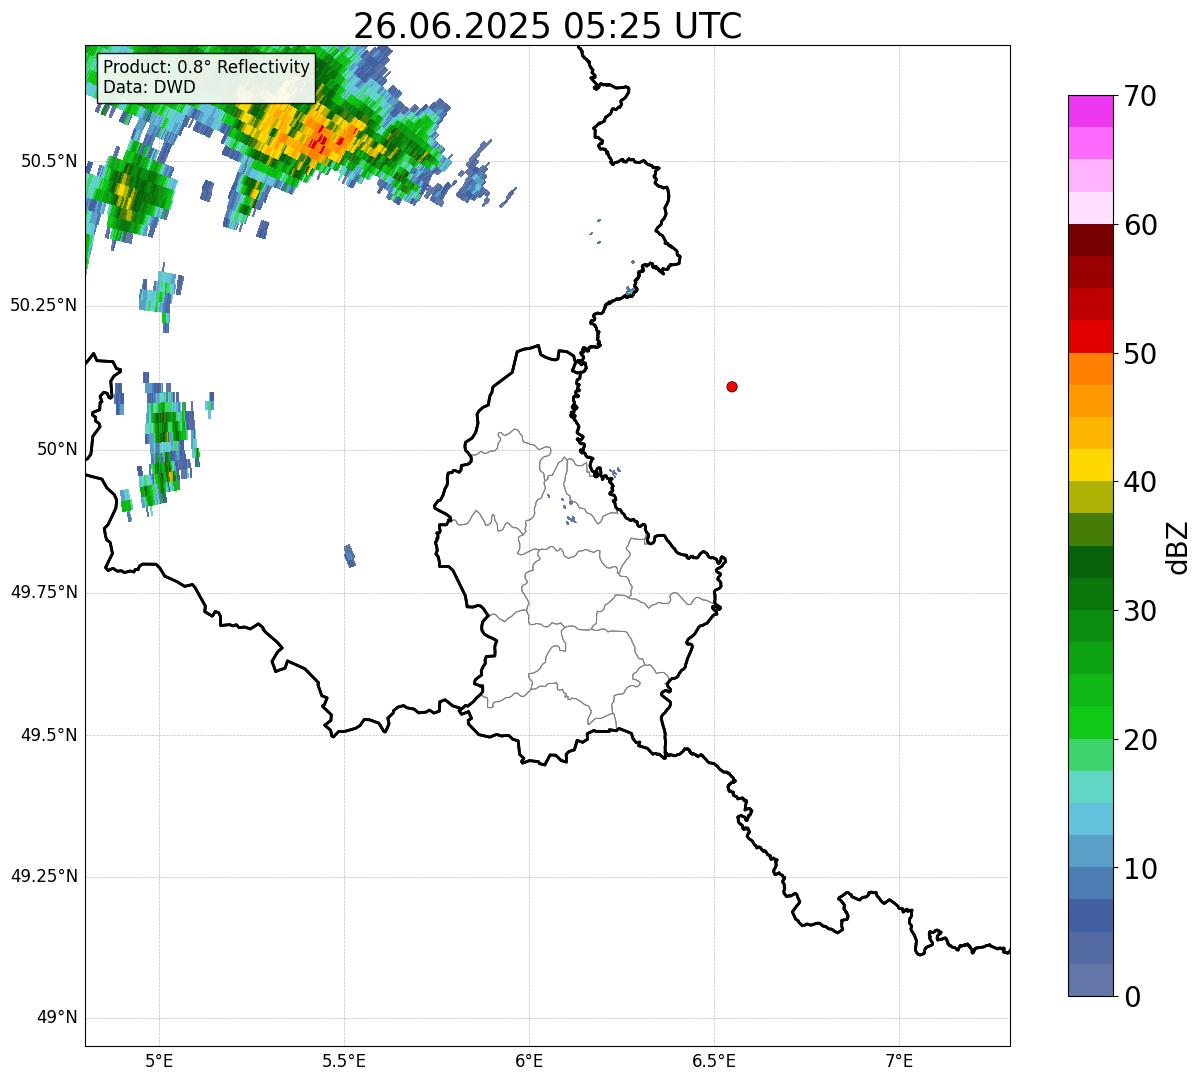Click the magenta top colorbar segment
The image size is (1202, 1081).
(x=1090, y=111)
